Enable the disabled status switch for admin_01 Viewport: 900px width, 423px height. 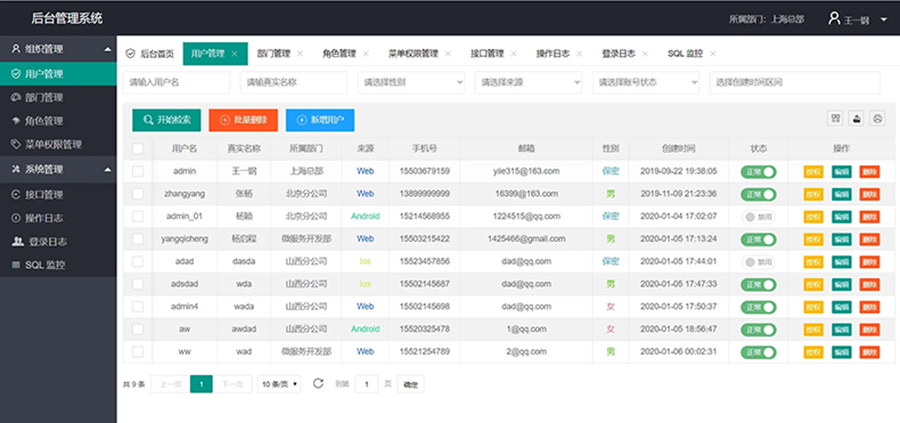pos(758,216)
